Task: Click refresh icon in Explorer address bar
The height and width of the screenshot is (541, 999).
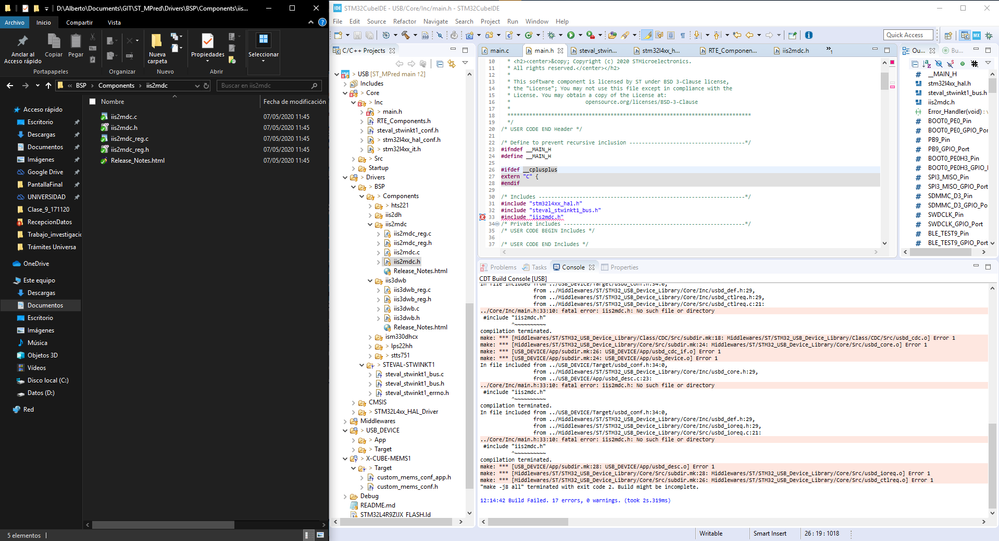Action: click(x=206, y=85)
